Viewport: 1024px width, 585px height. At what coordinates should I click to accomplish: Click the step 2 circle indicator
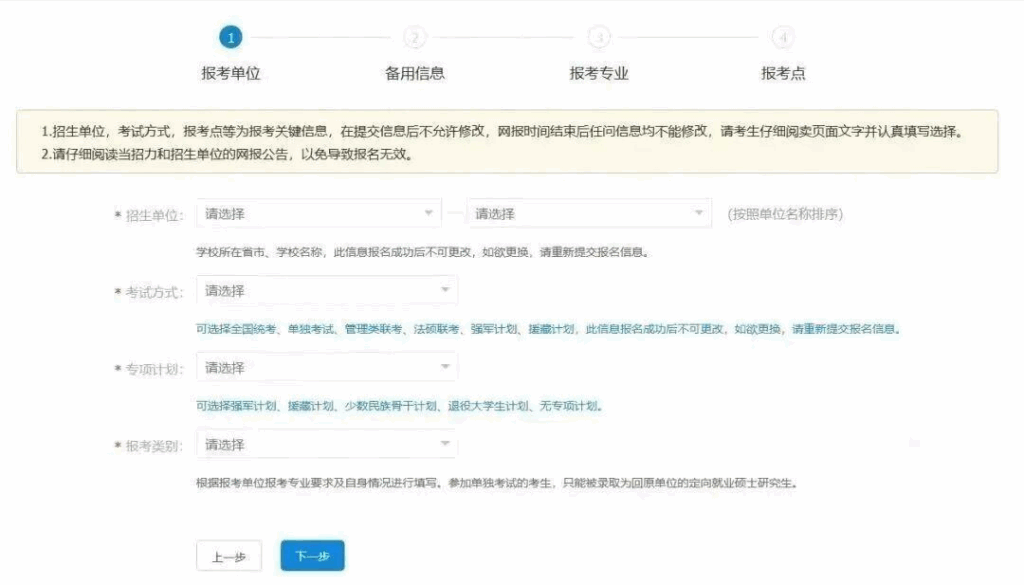[415, 37]
